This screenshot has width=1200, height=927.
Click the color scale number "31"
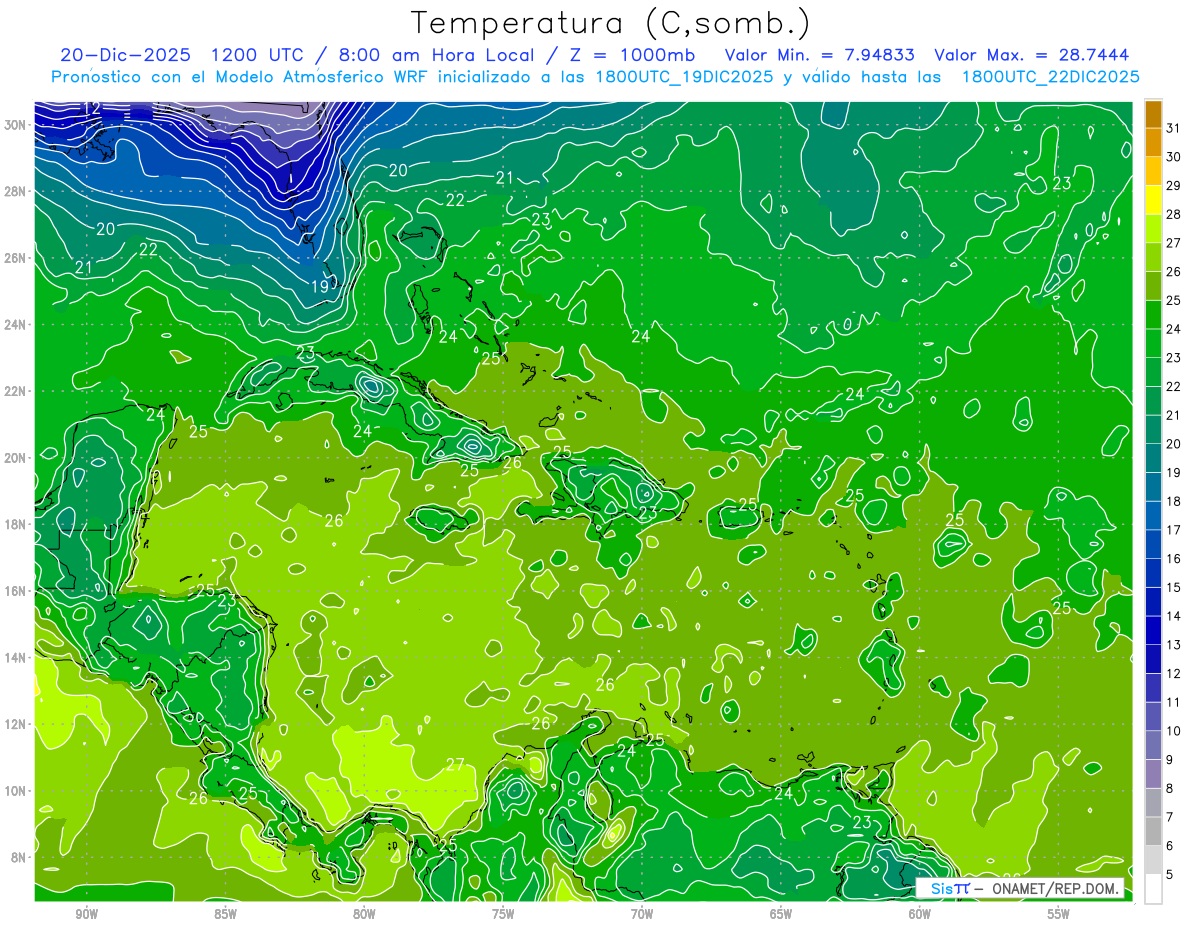point(1174,127)
